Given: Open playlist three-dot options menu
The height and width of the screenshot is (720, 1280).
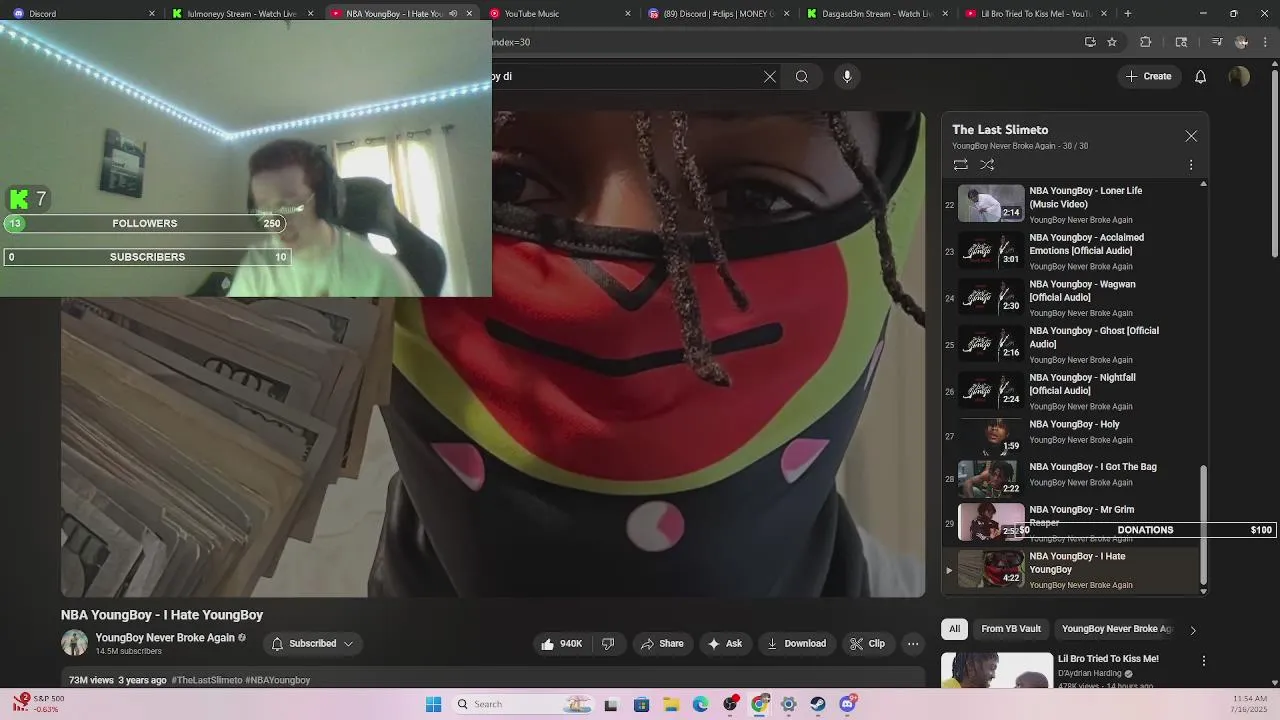Looking at the screenshot, I should point(1191,165).
